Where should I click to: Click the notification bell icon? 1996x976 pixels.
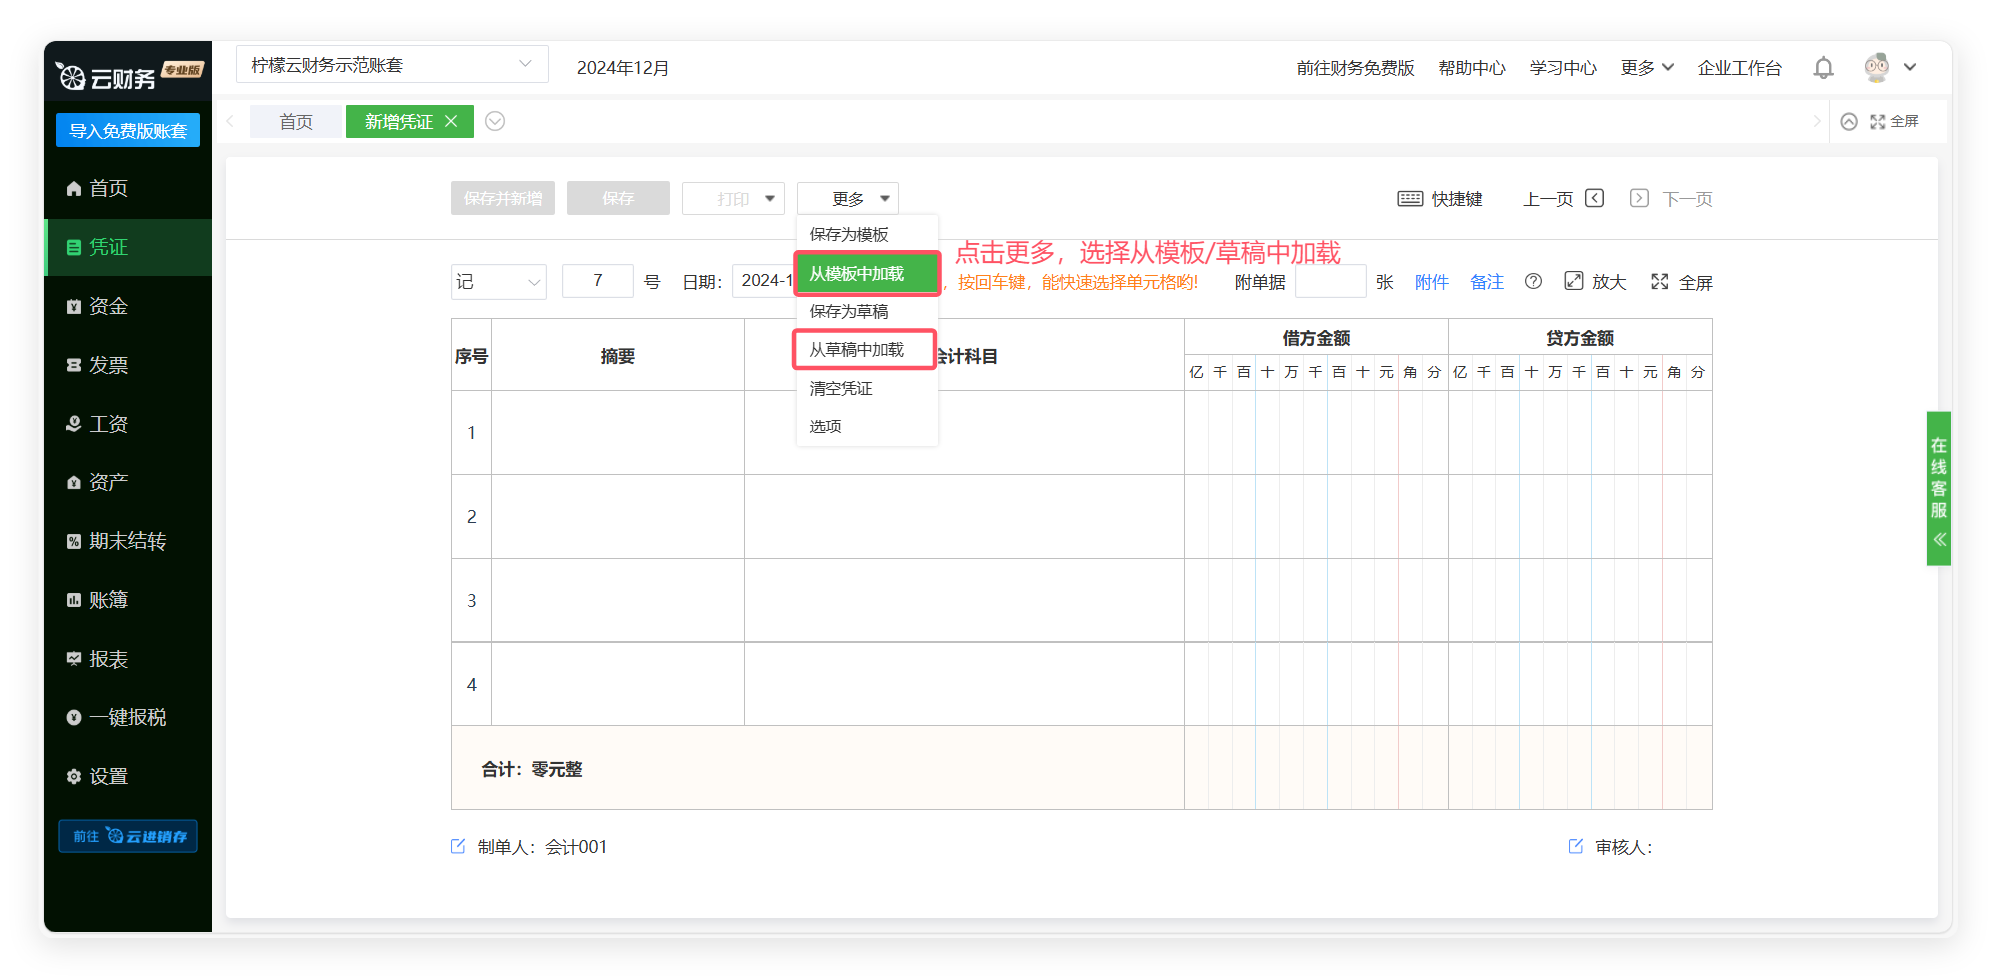[1823, 68]
